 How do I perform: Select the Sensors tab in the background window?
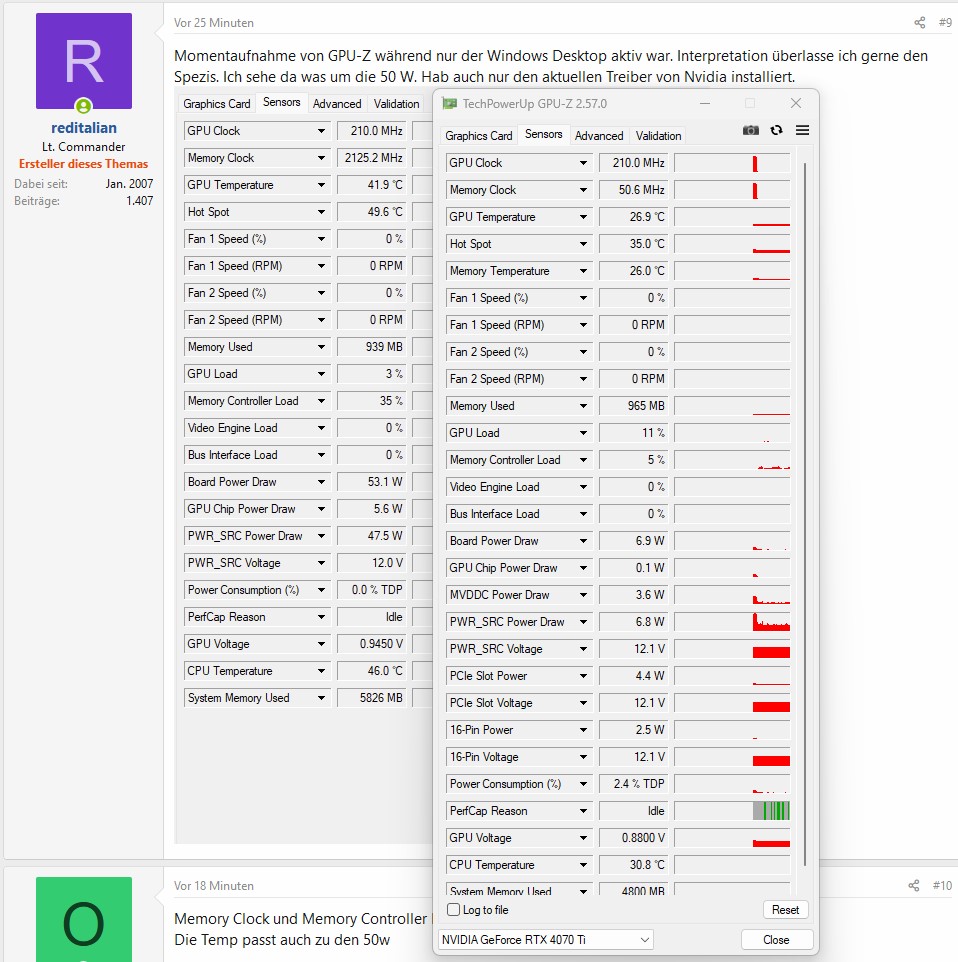click(x=282, y=102)
